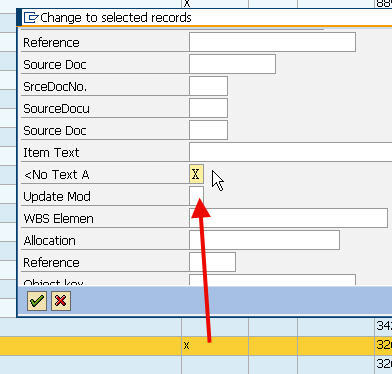Click the 'SourceDocu' label
This screenshot has width=392, height=374.
click(56, 109)
